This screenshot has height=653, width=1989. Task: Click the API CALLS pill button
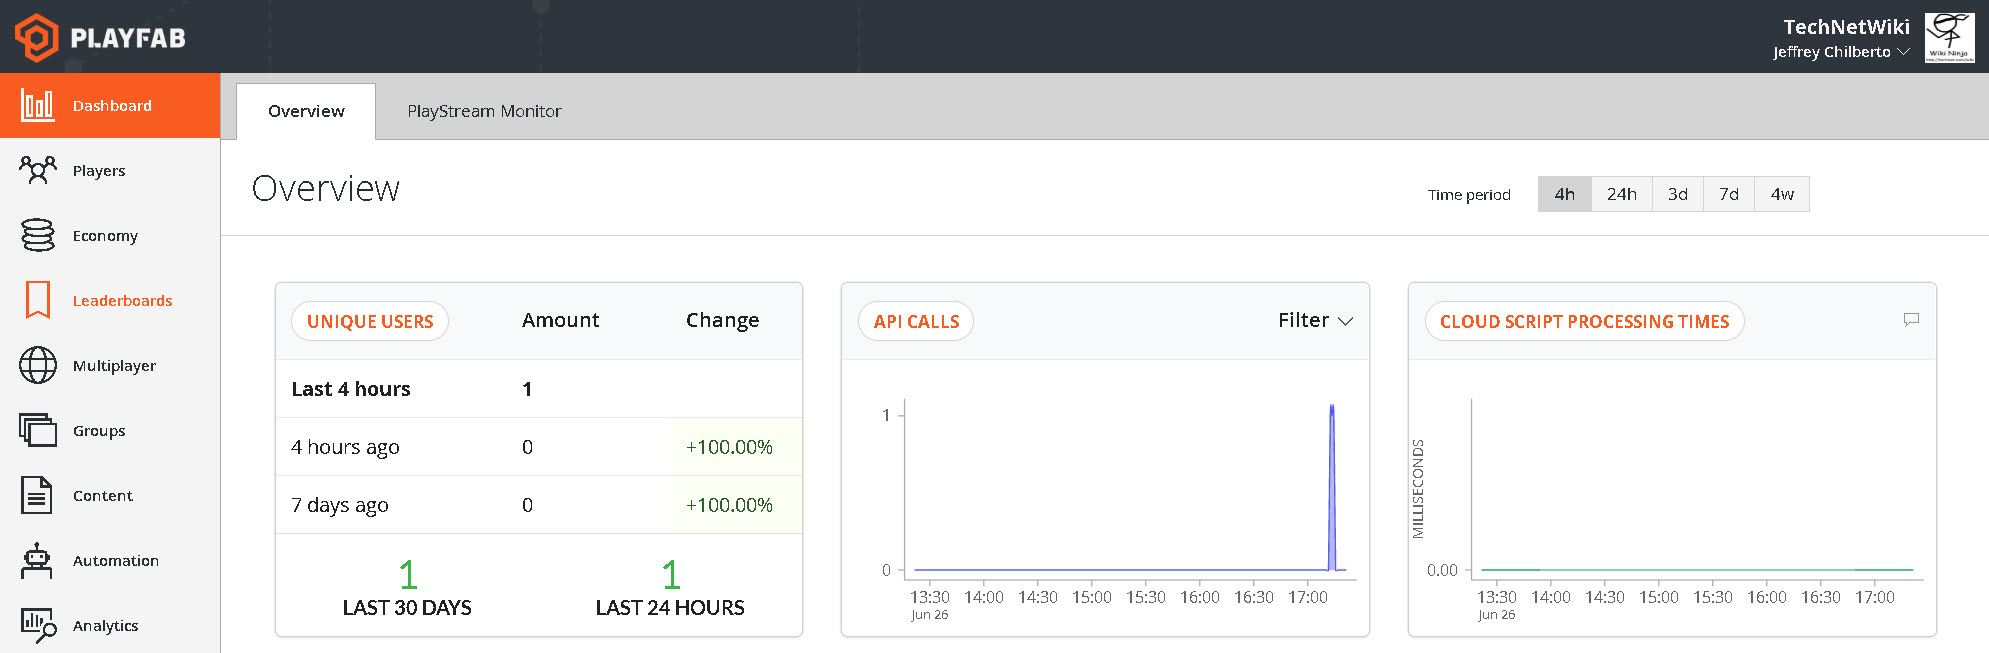[916, 321]
